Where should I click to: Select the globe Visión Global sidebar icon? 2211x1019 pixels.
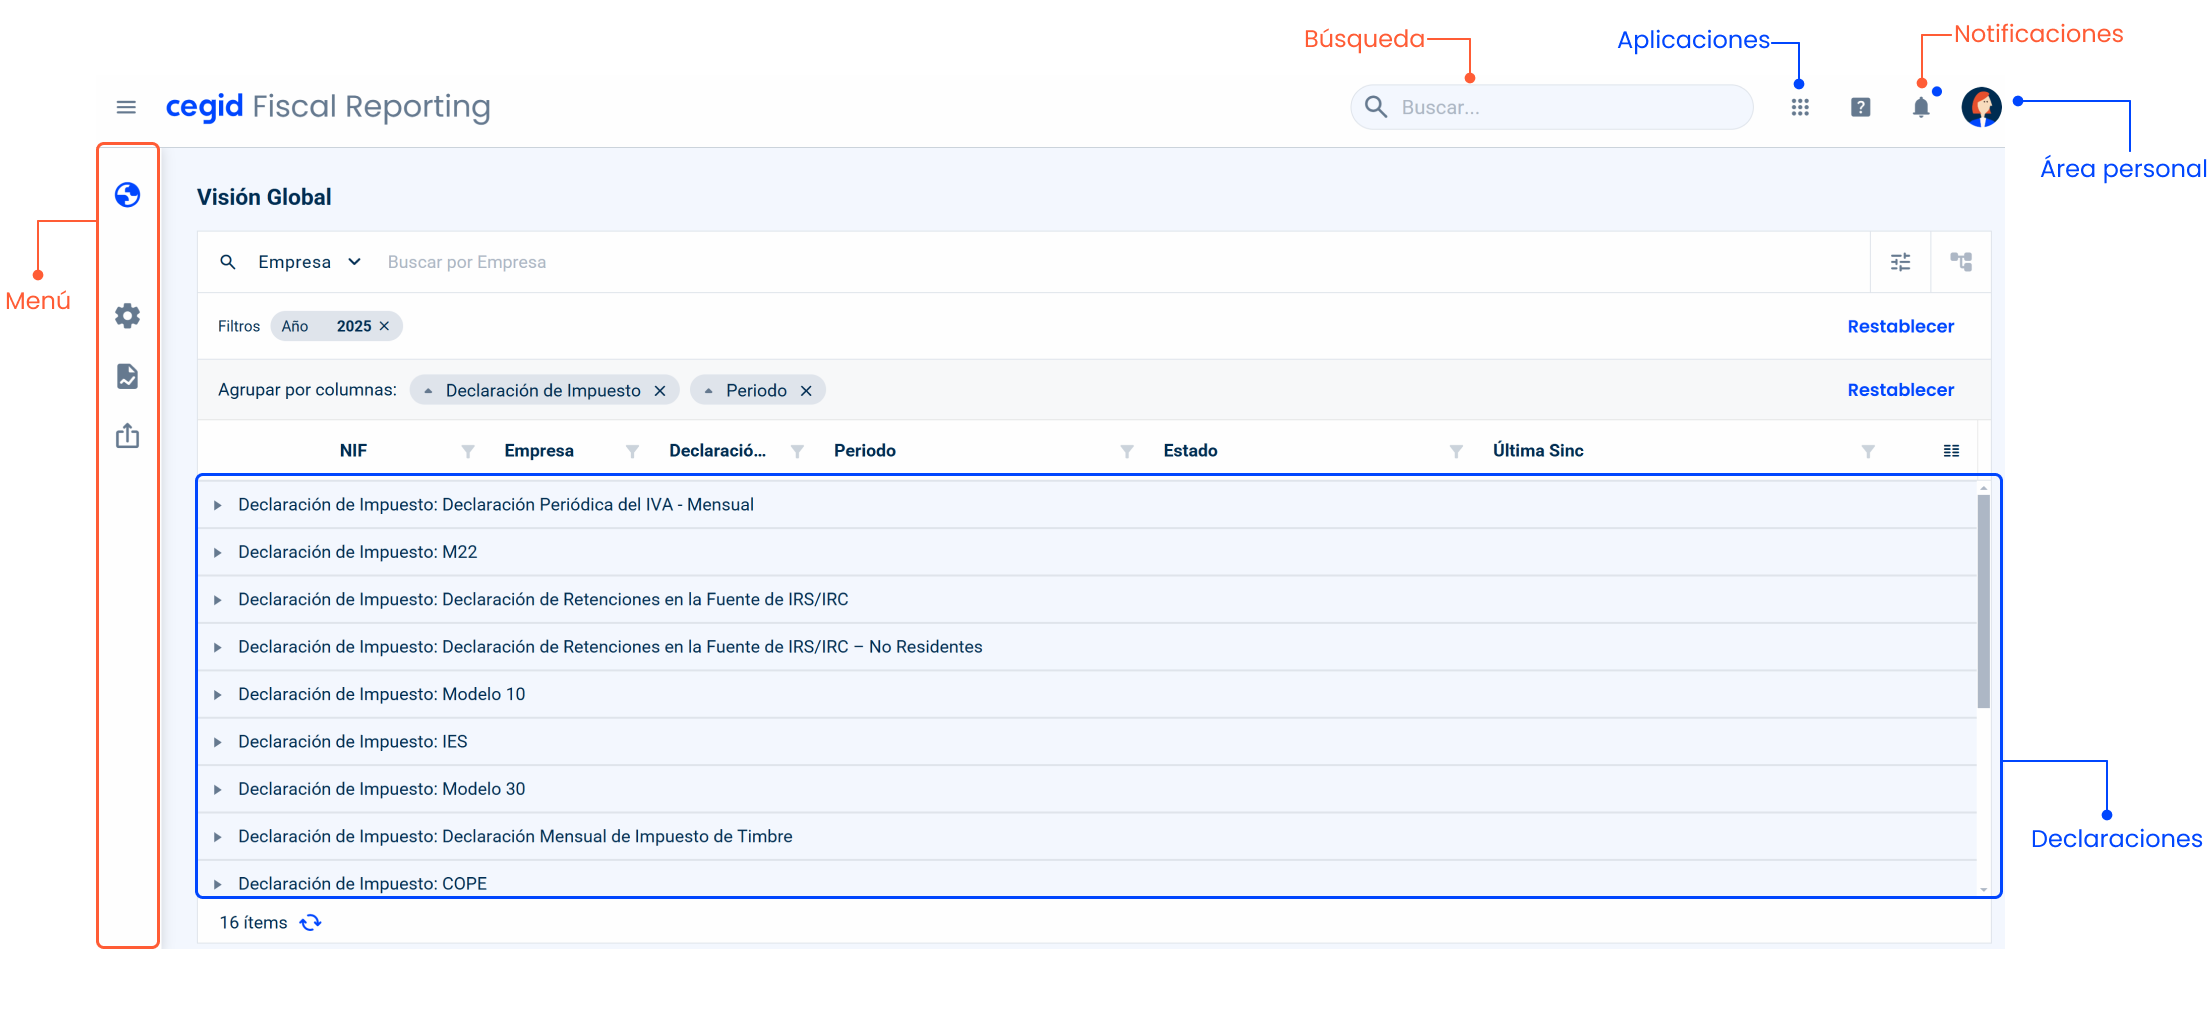coord(127,195)
